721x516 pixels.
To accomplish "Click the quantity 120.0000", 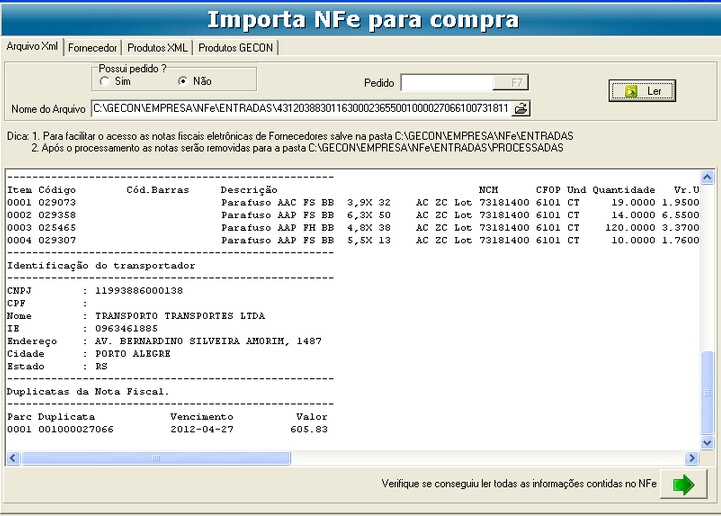I will point(630,228).
